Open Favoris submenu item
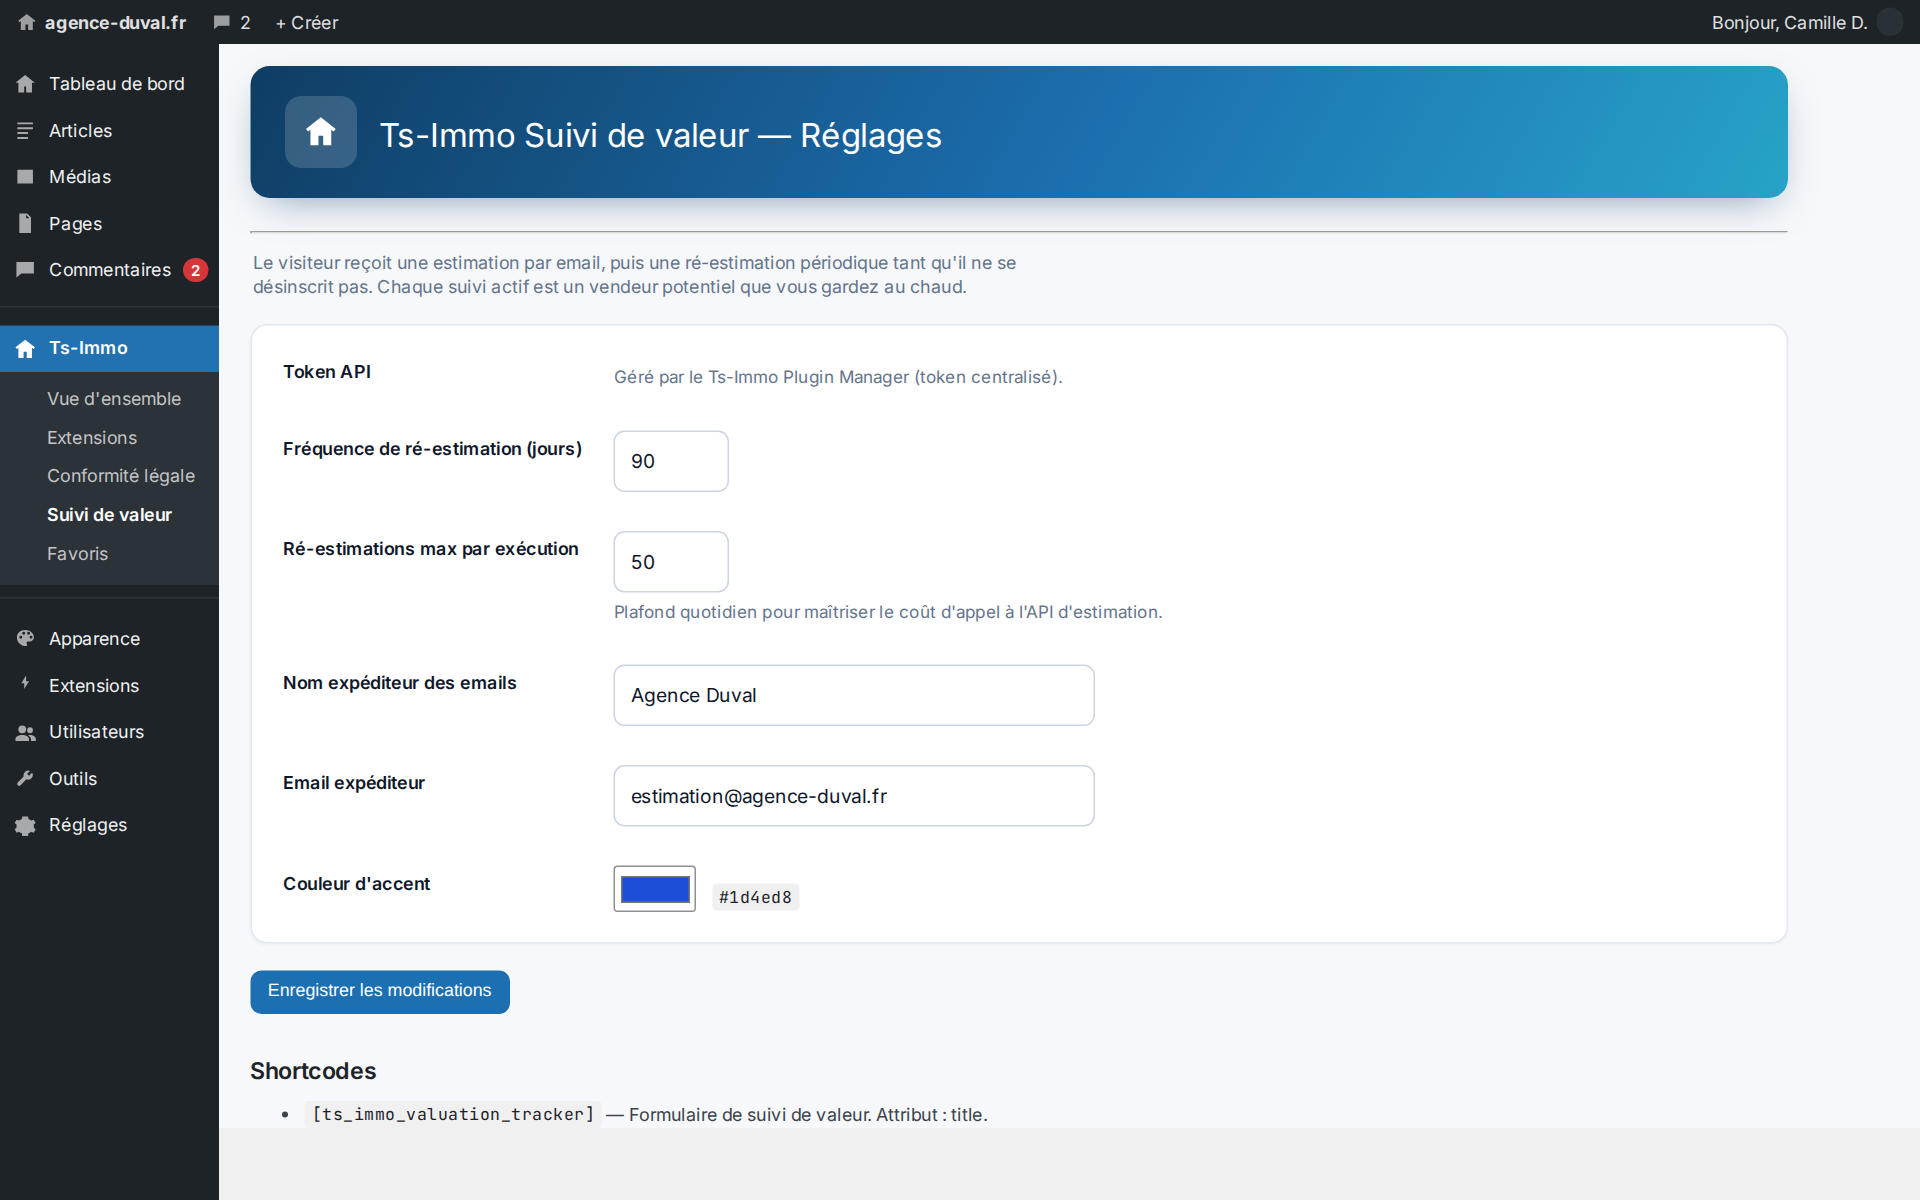Viewport: 1920px width, 1200px height. pos(77,554)
